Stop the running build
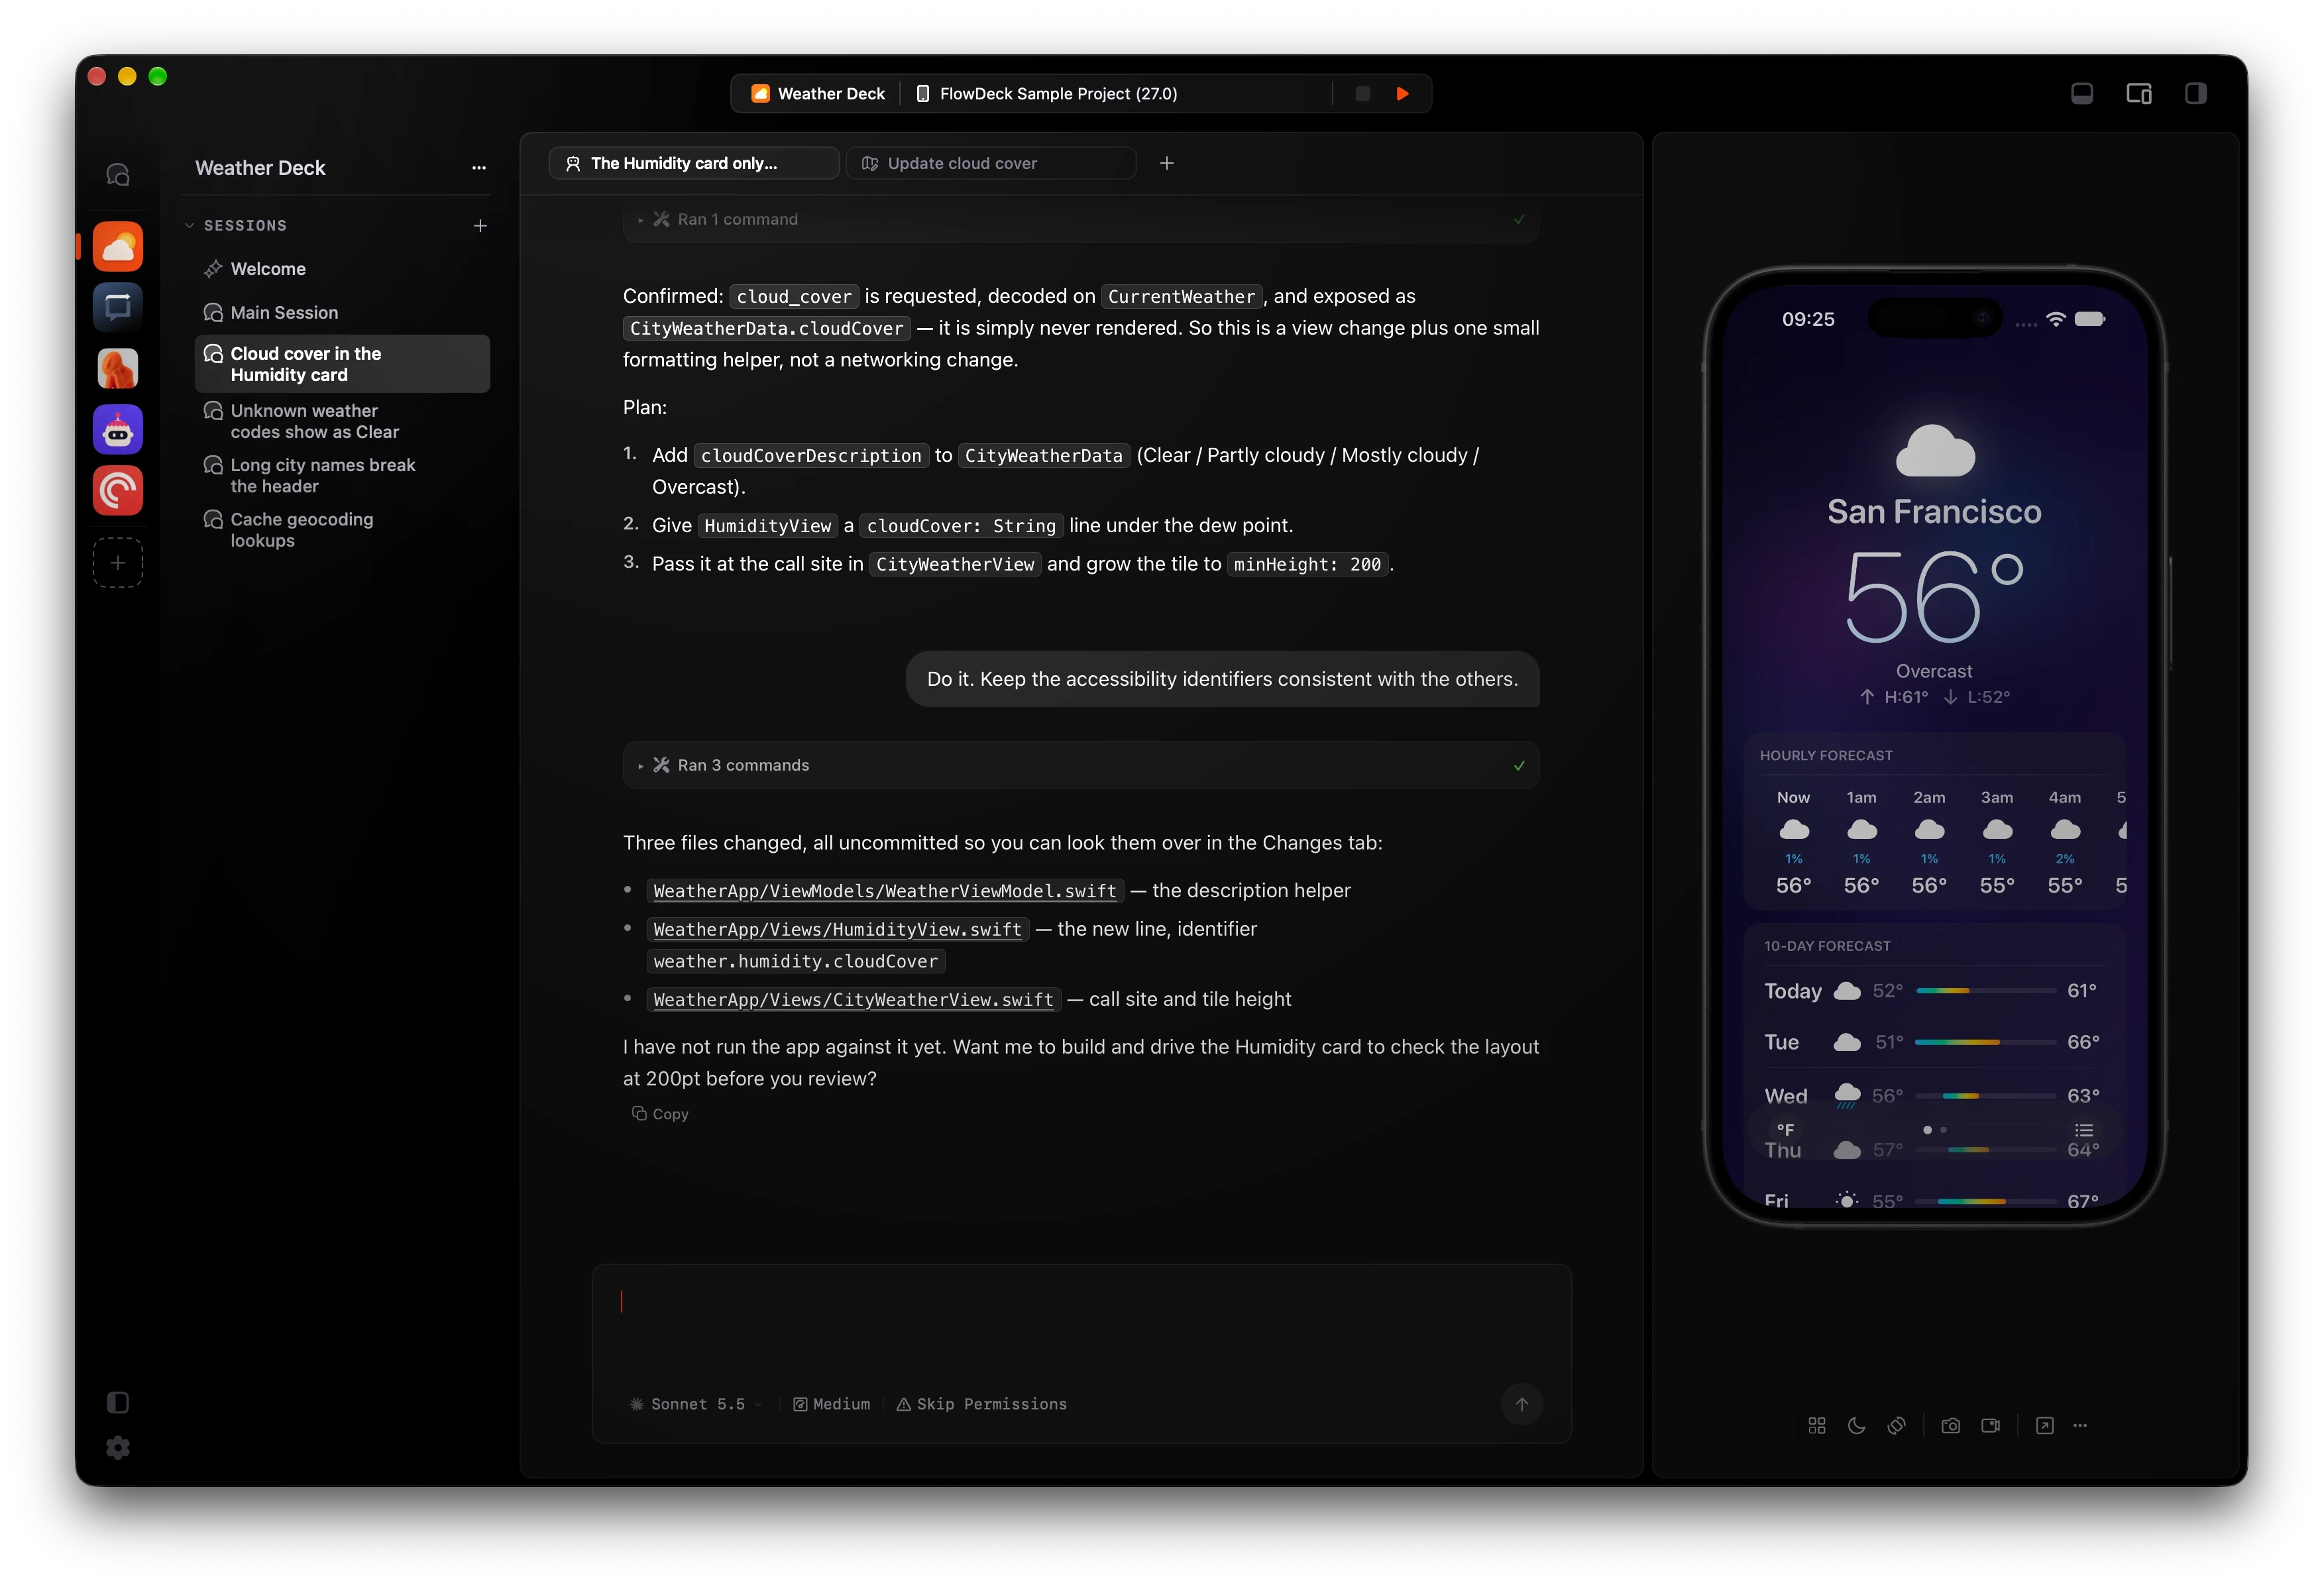This screenshot has height=1589, width=2324. (x=1362, y=94)
